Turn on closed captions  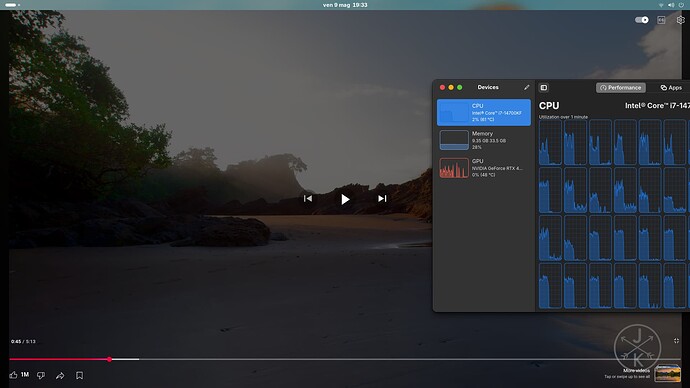tap(661, 20)
